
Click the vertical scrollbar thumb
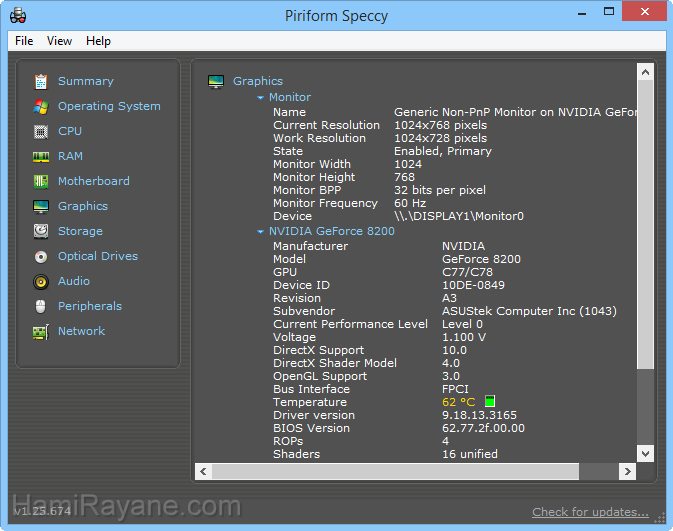coord(645,225)
